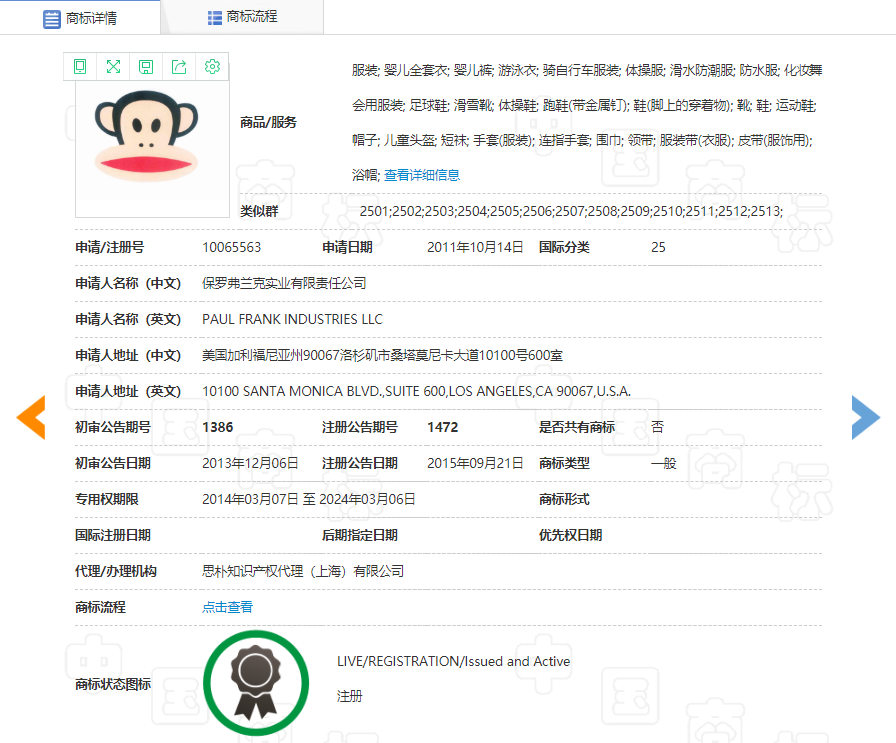Open the gear settings icon above the logo
The width and height of the screenshot is (896, 743).
212,67
